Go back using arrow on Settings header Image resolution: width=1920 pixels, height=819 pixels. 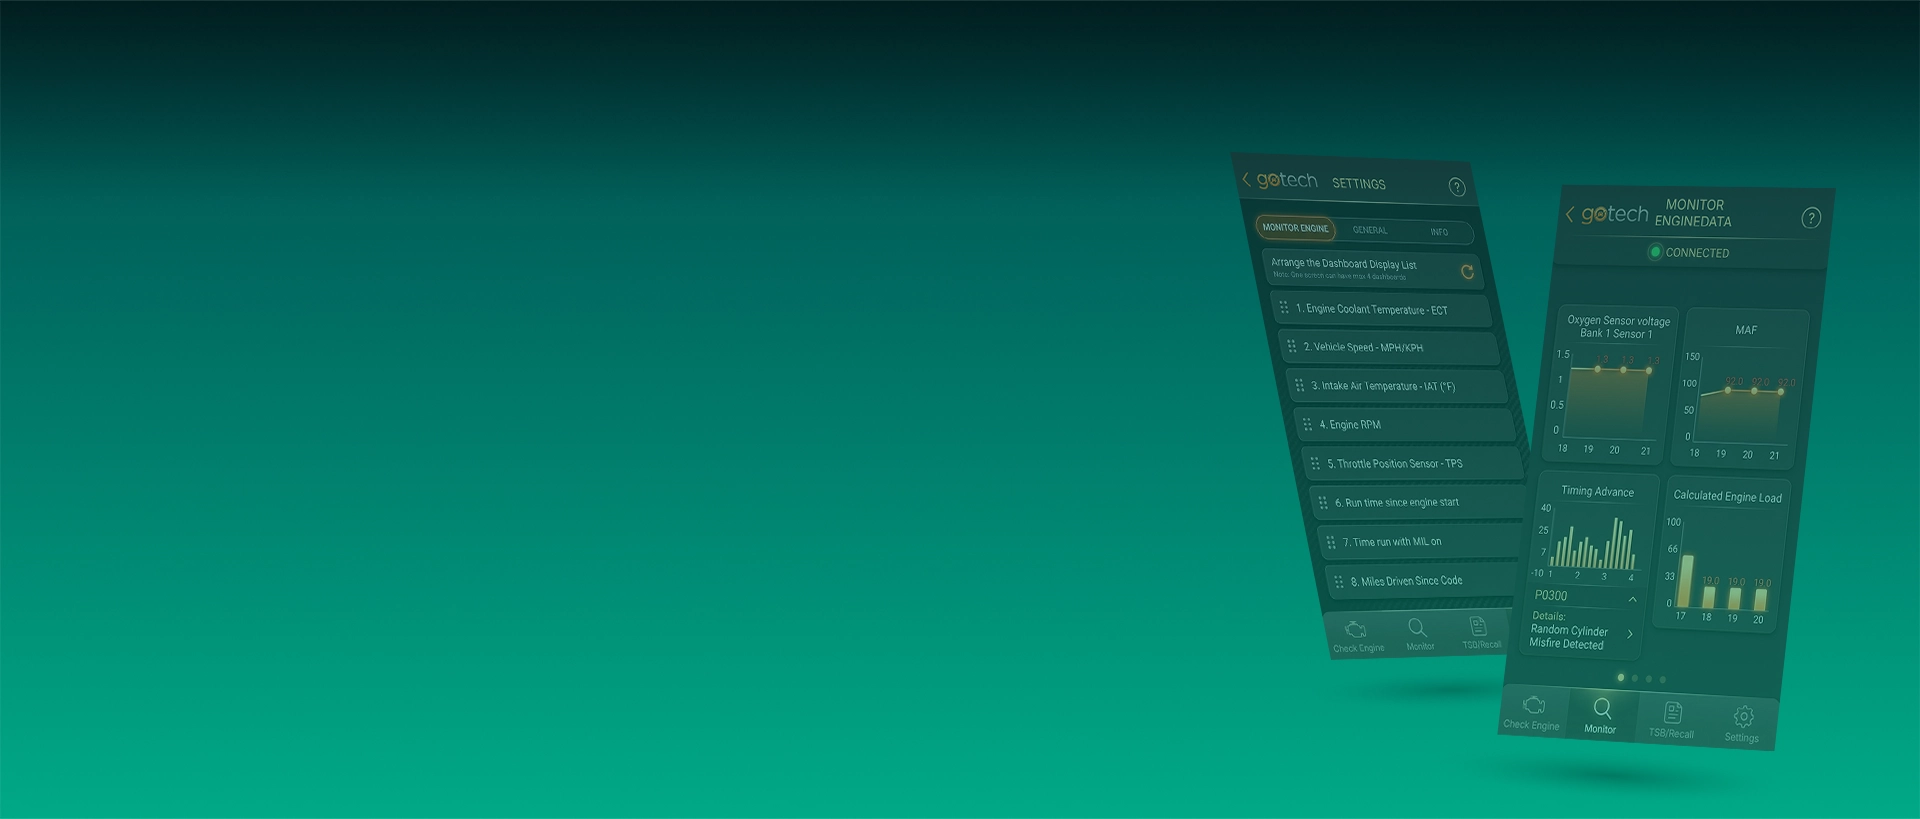[x=1246, y=180]
